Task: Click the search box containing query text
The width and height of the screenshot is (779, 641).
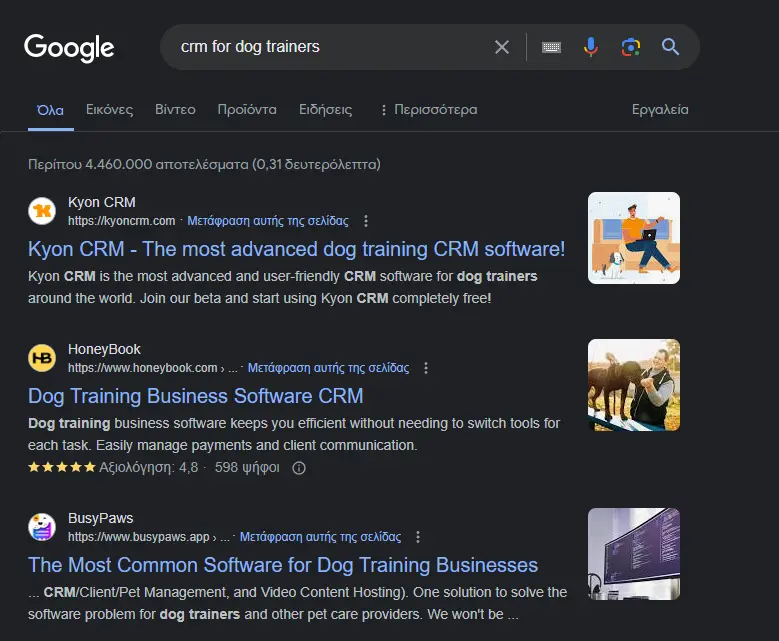Action: [330, 47]
